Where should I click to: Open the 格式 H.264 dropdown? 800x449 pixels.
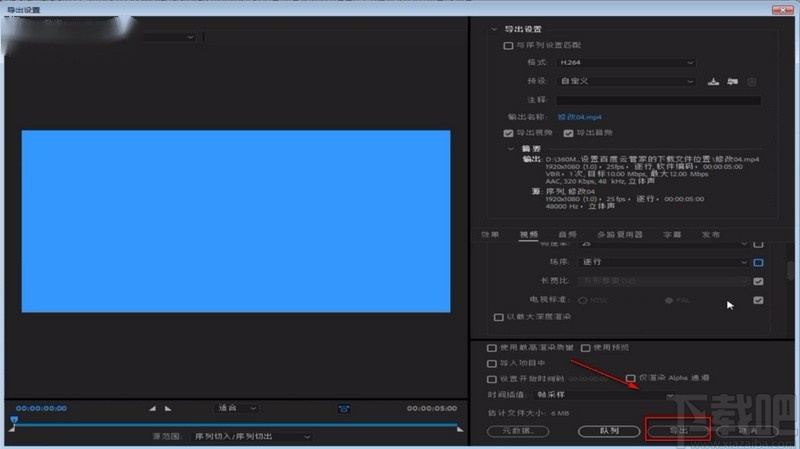627,62
